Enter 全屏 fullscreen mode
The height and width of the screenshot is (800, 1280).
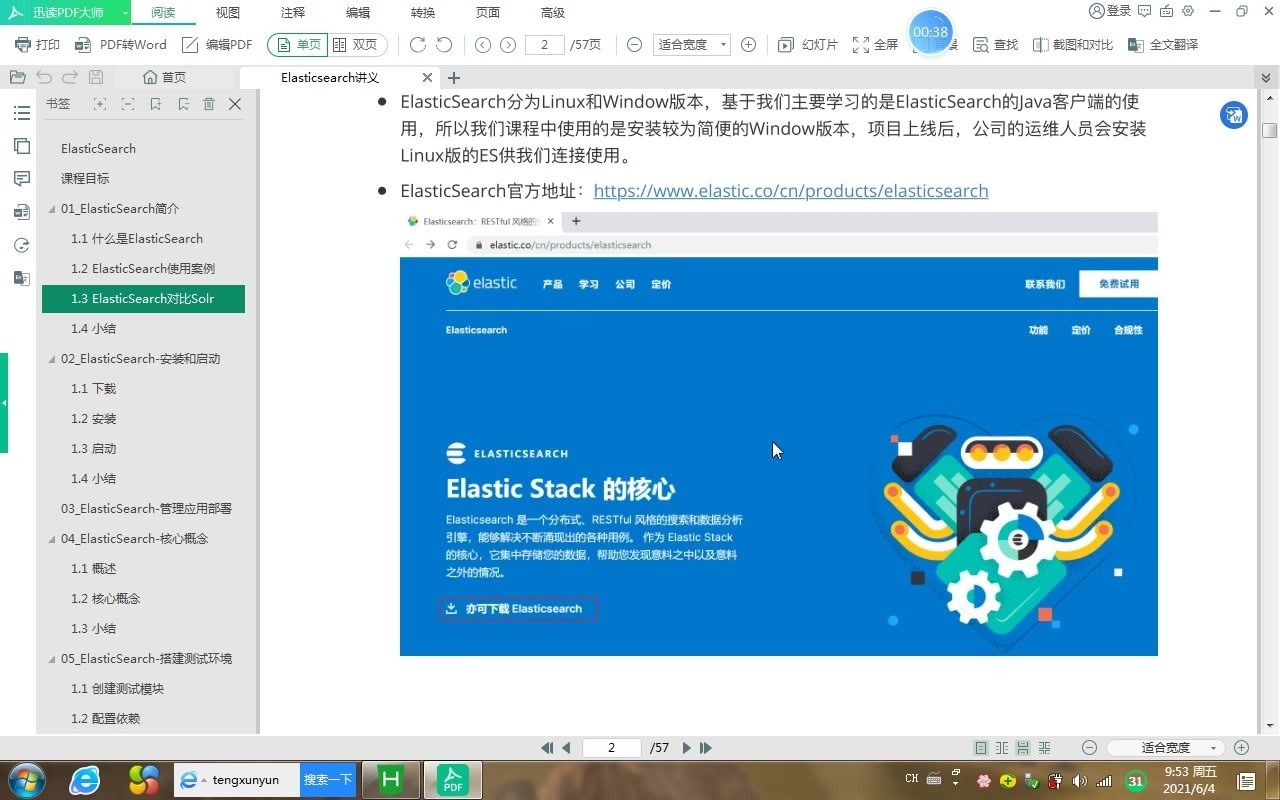pyautogui.click(x=875, y=45)
